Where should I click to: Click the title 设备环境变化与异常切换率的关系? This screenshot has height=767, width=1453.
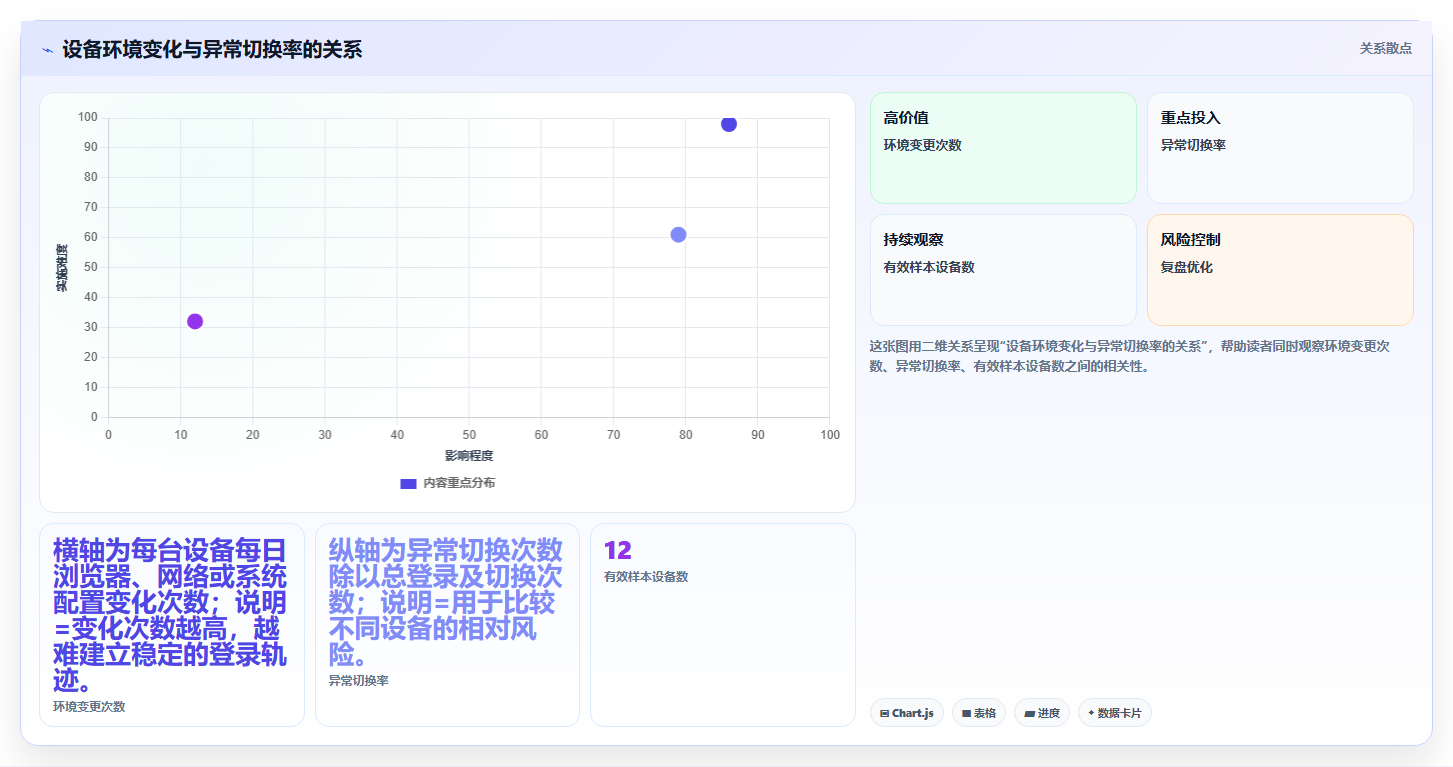[x=212, y=50]
